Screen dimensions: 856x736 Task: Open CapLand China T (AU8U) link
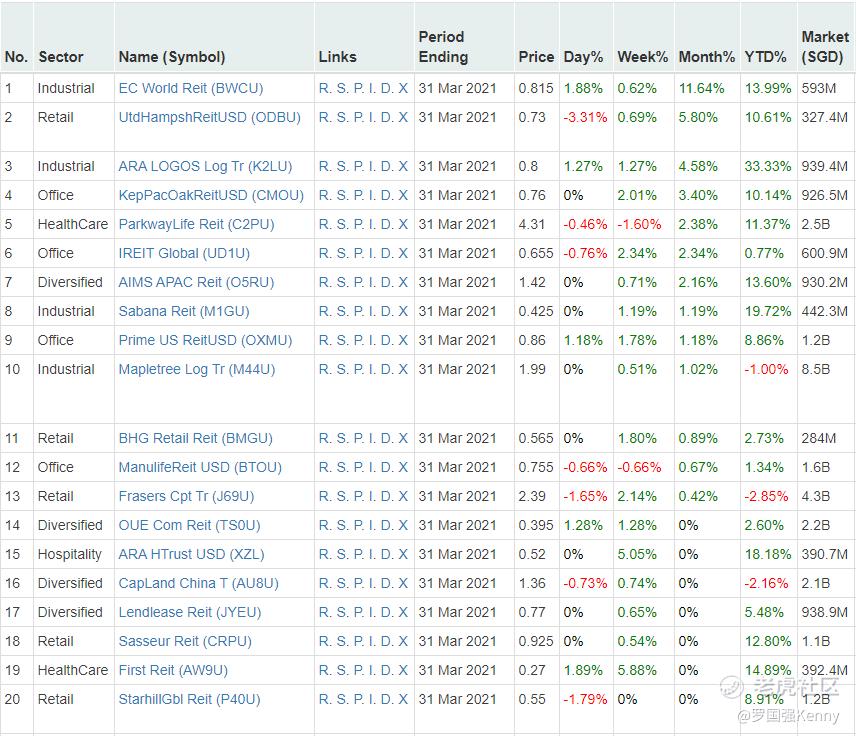click(199, 583)
